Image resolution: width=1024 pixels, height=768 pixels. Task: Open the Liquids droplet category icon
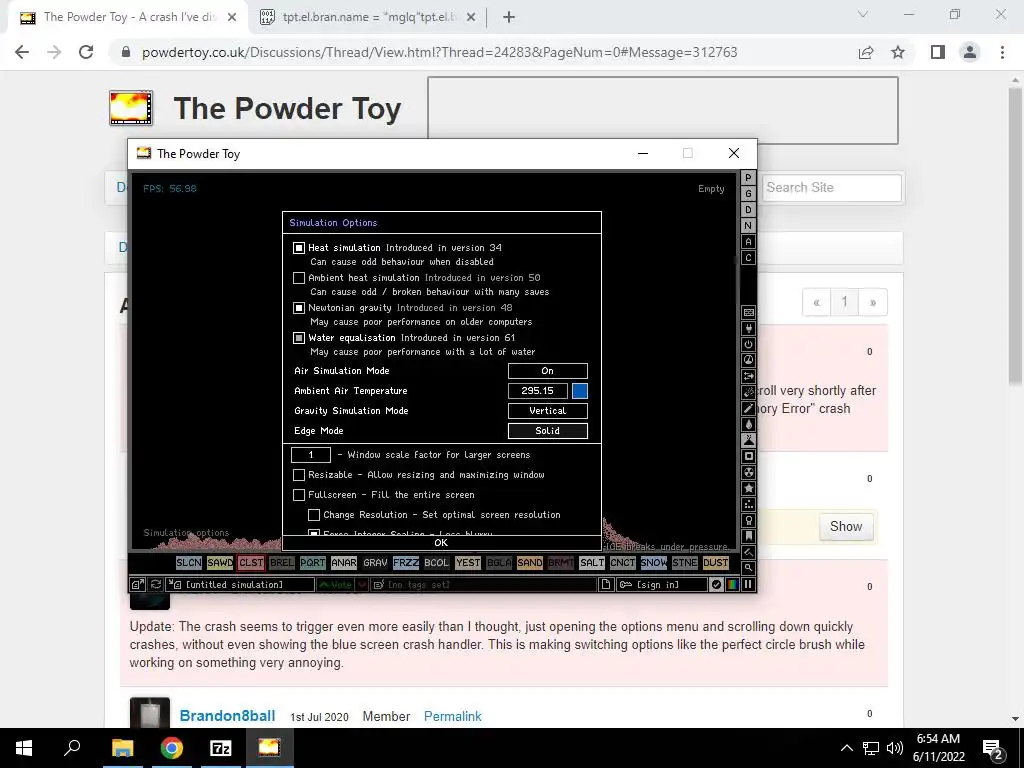(748, 424)
